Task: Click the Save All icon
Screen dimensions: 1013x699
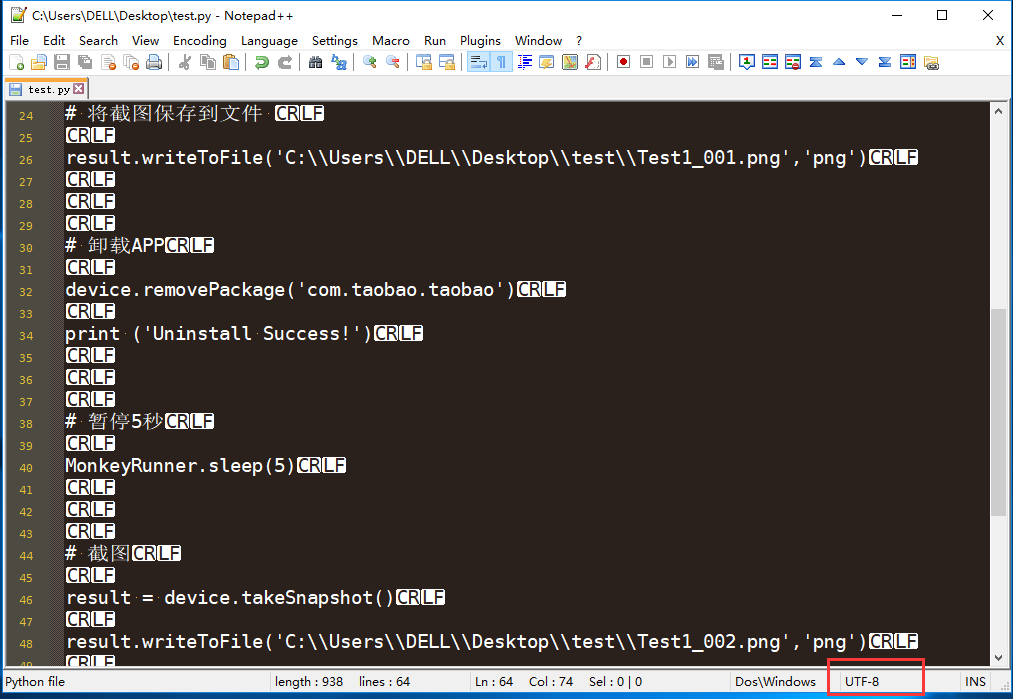Action: coord(85,63)
